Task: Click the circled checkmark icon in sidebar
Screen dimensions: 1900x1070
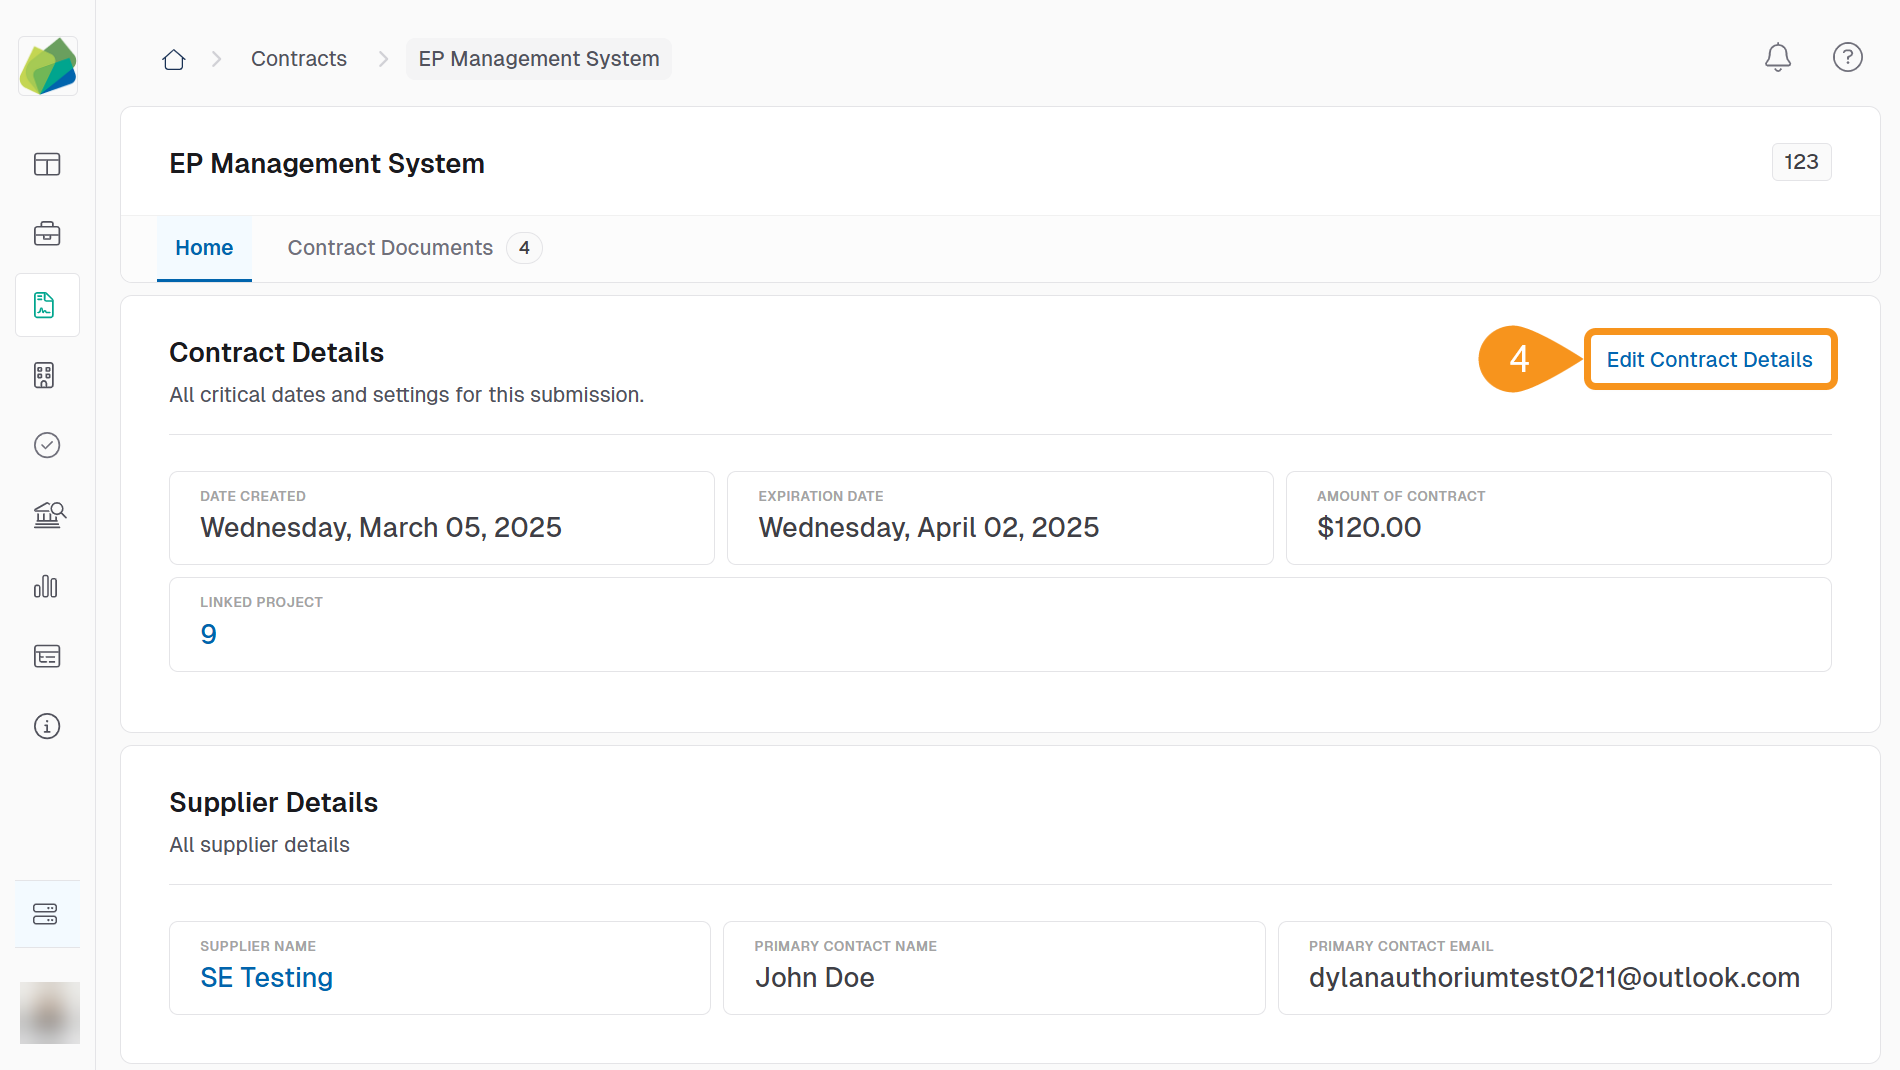Action: (x=47, y=445)
